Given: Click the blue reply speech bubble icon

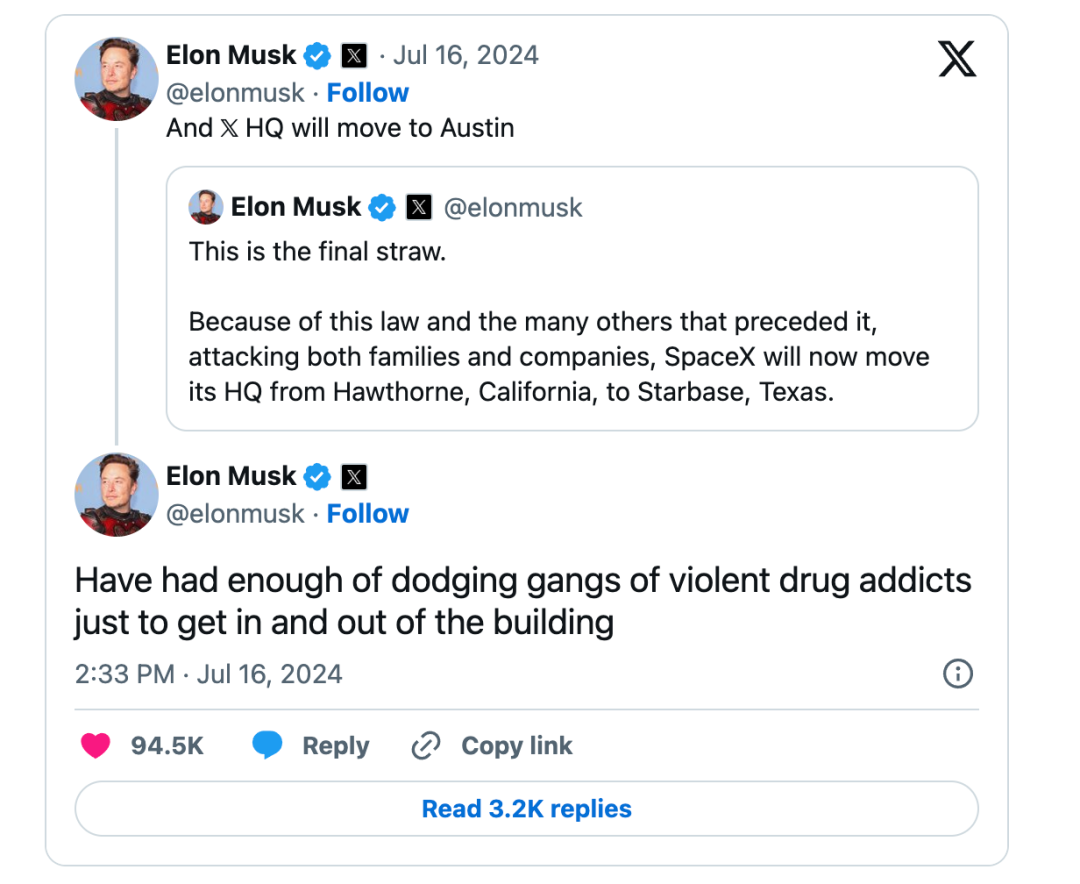Looking at the screenshot, I should click(267, 746).
